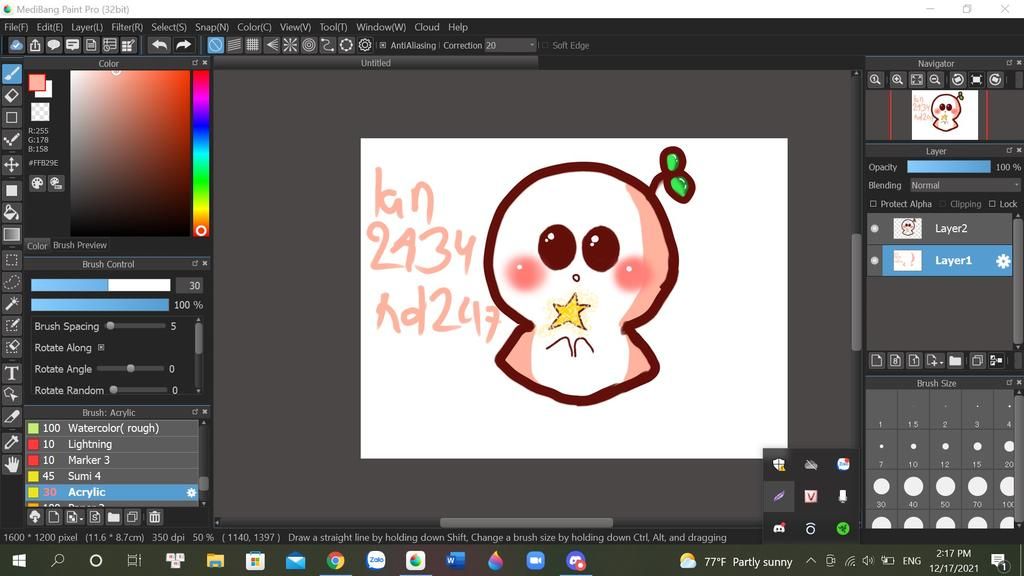Enable the radial snap icon
The height and width of the screenshot is (576, 1024).
[x=290, y=45]
